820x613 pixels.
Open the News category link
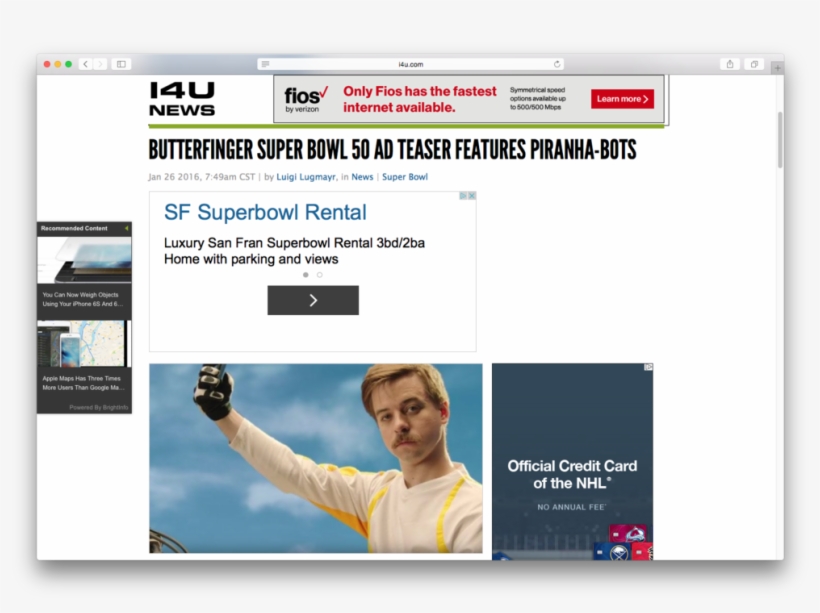362,177
